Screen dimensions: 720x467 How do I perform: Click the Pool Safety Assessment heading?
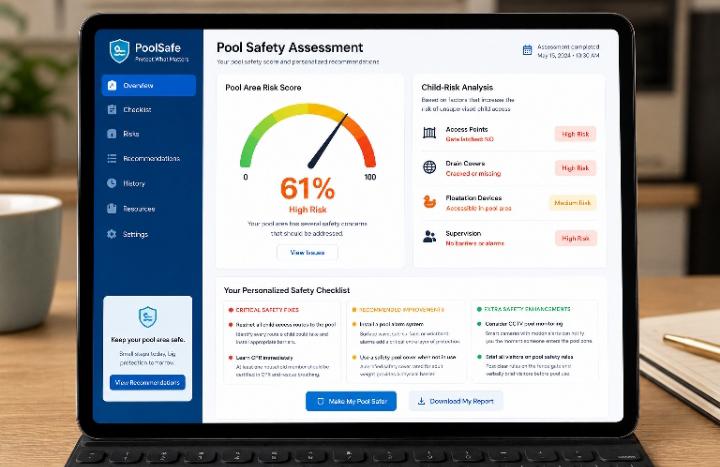pos(289,47)
